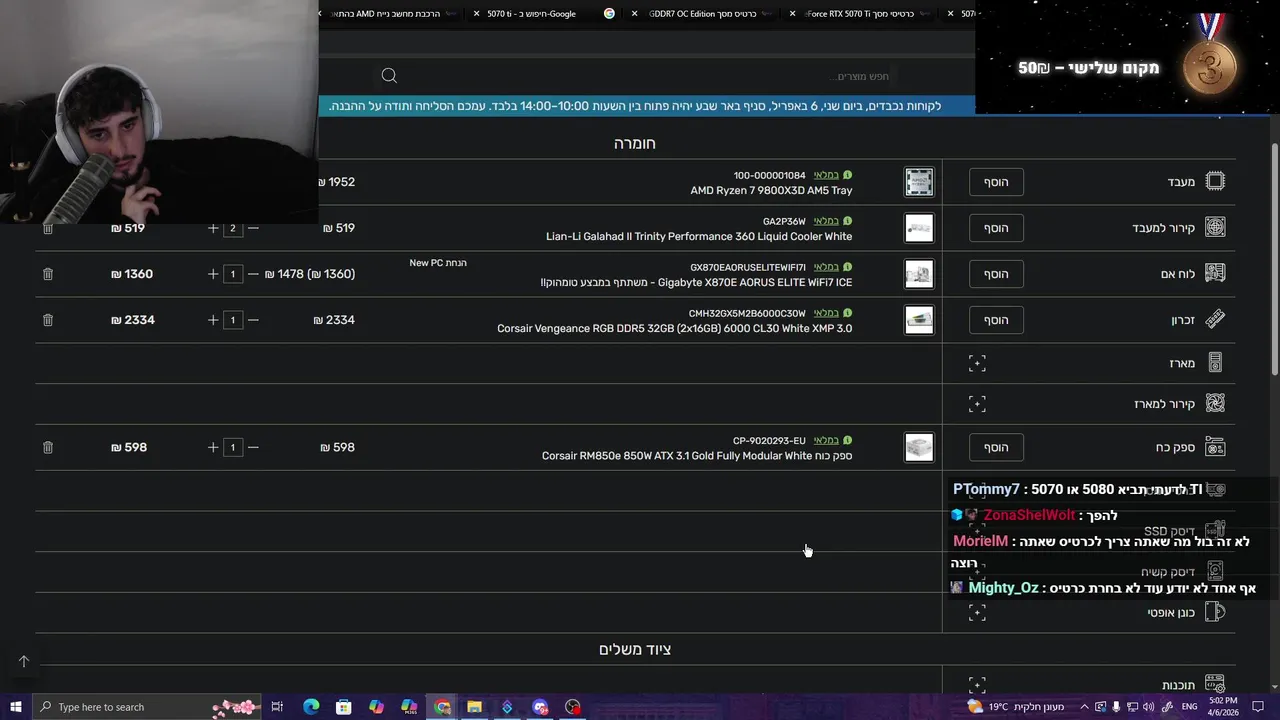The width and height of the screenshot is (1280, 720).
Task: Select the קירור למארז case cooling icon
Action: (x=1215, y=403)
